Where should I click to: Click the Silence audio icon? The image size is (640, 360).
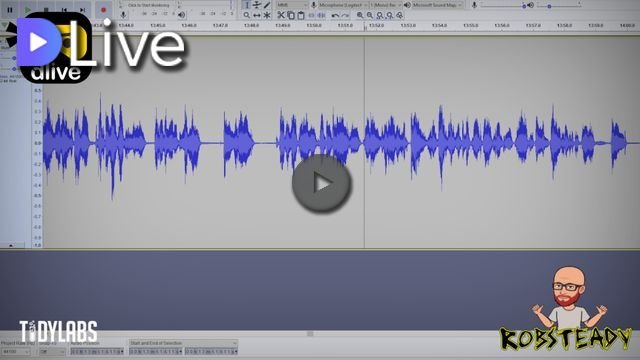click(x=321, y=15)
